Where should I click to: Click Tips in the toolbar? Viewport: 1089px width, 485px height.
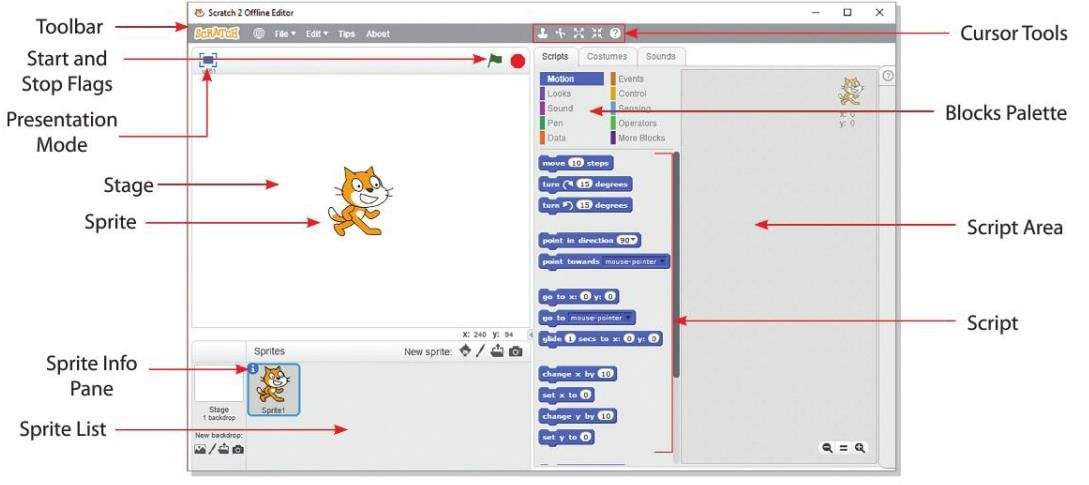(347, 33)
